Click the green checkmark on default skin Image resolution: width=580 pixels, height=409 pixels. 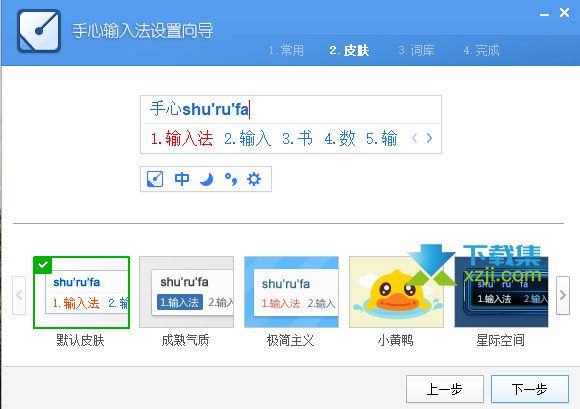(x=43, y=265)
